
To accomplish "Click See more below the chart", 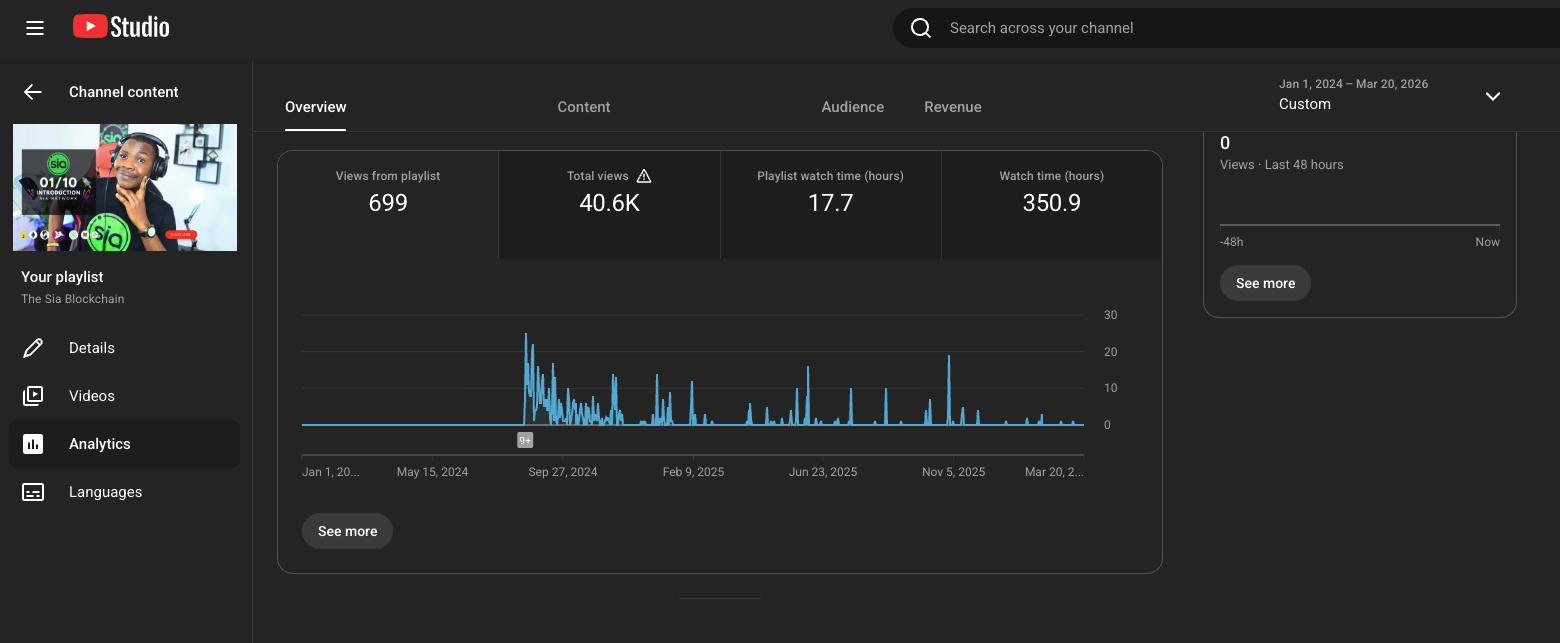I will tap(347, 531).
